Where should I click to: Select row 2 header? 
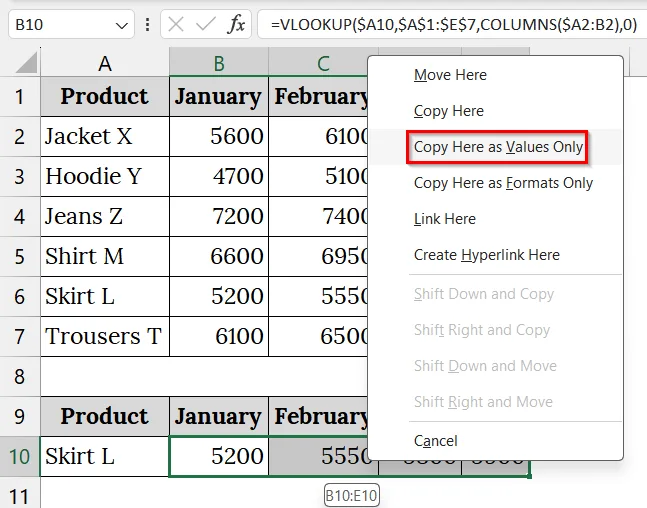tap(20, 137)
